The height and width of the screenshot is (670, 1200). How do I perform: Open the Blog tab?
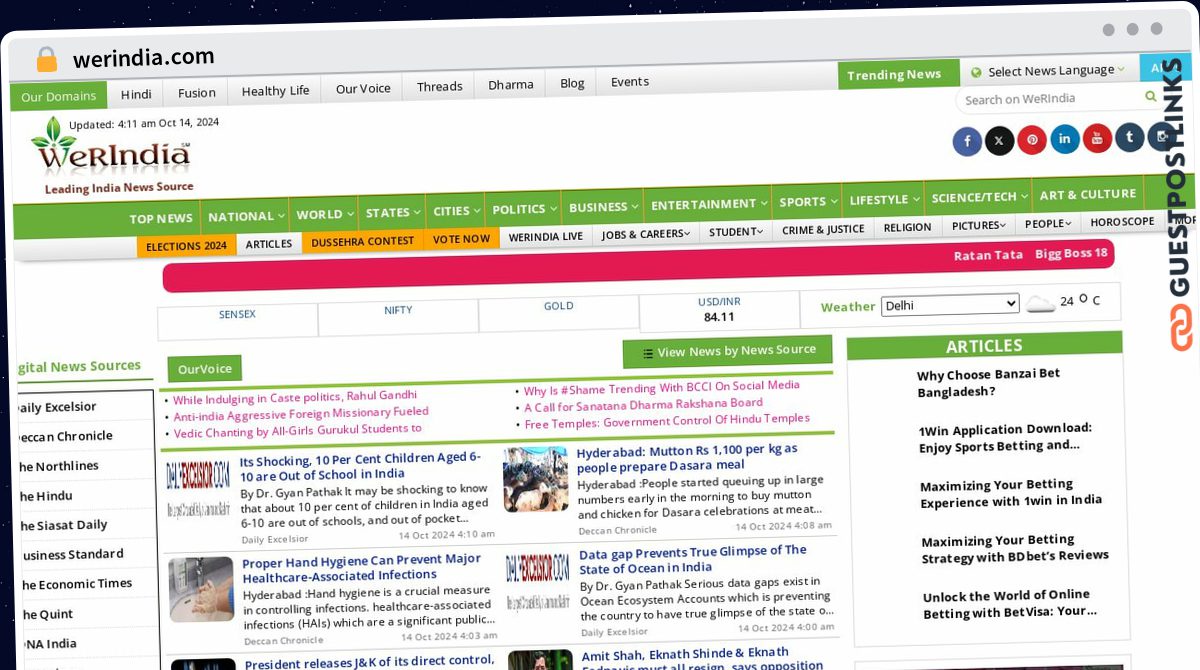click(572, 83)
